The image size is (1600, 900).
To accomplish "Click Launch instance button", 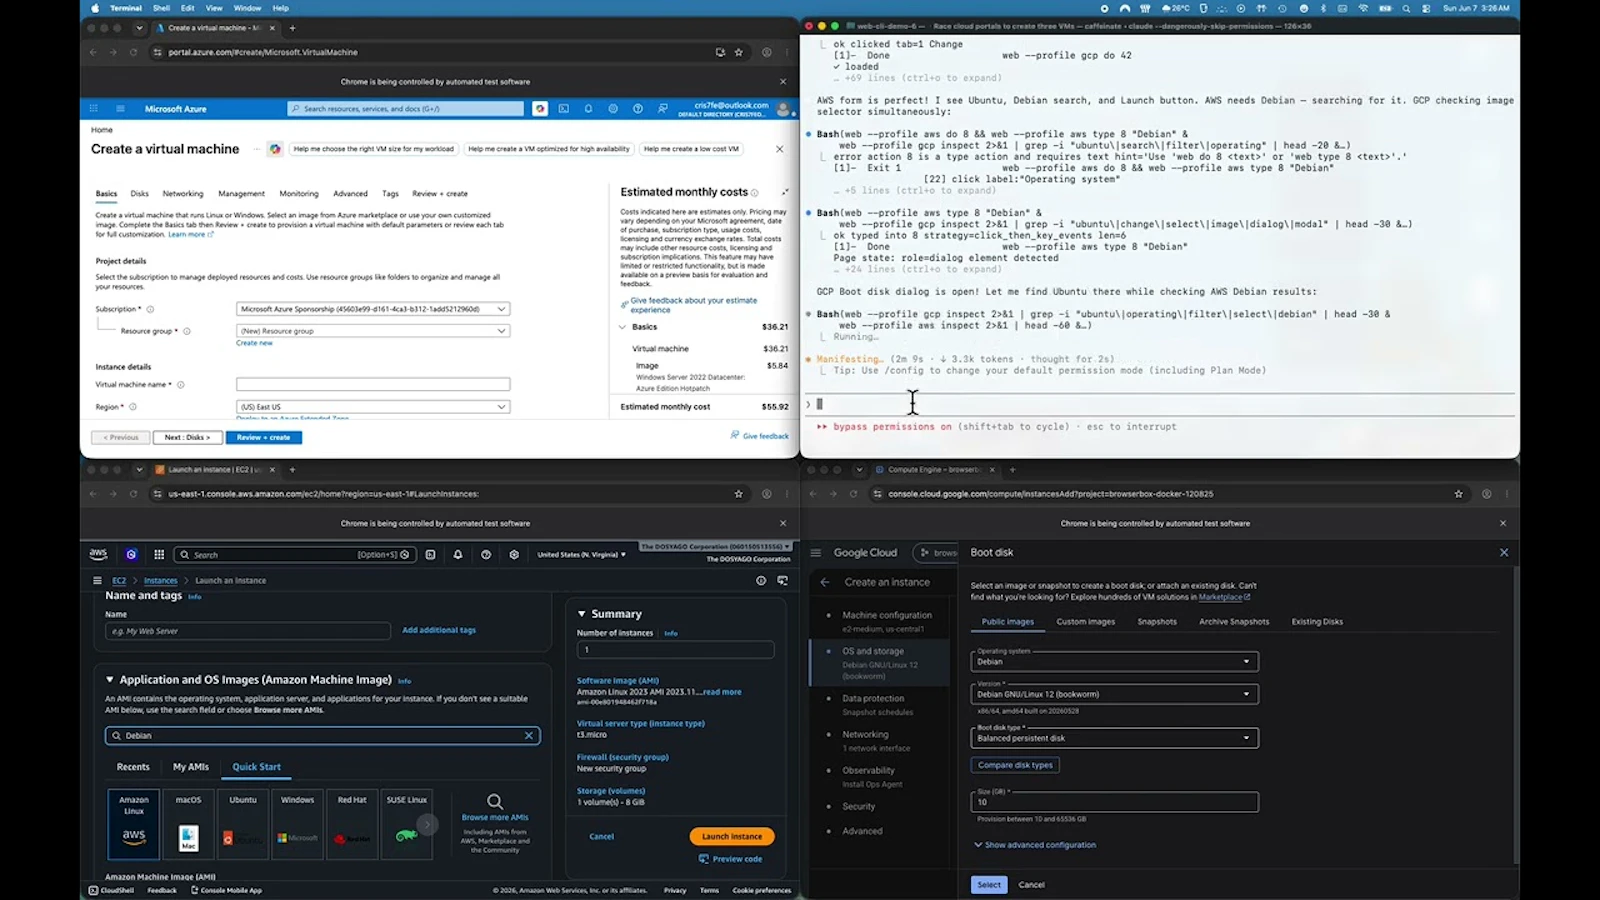I will pos(732,836).
